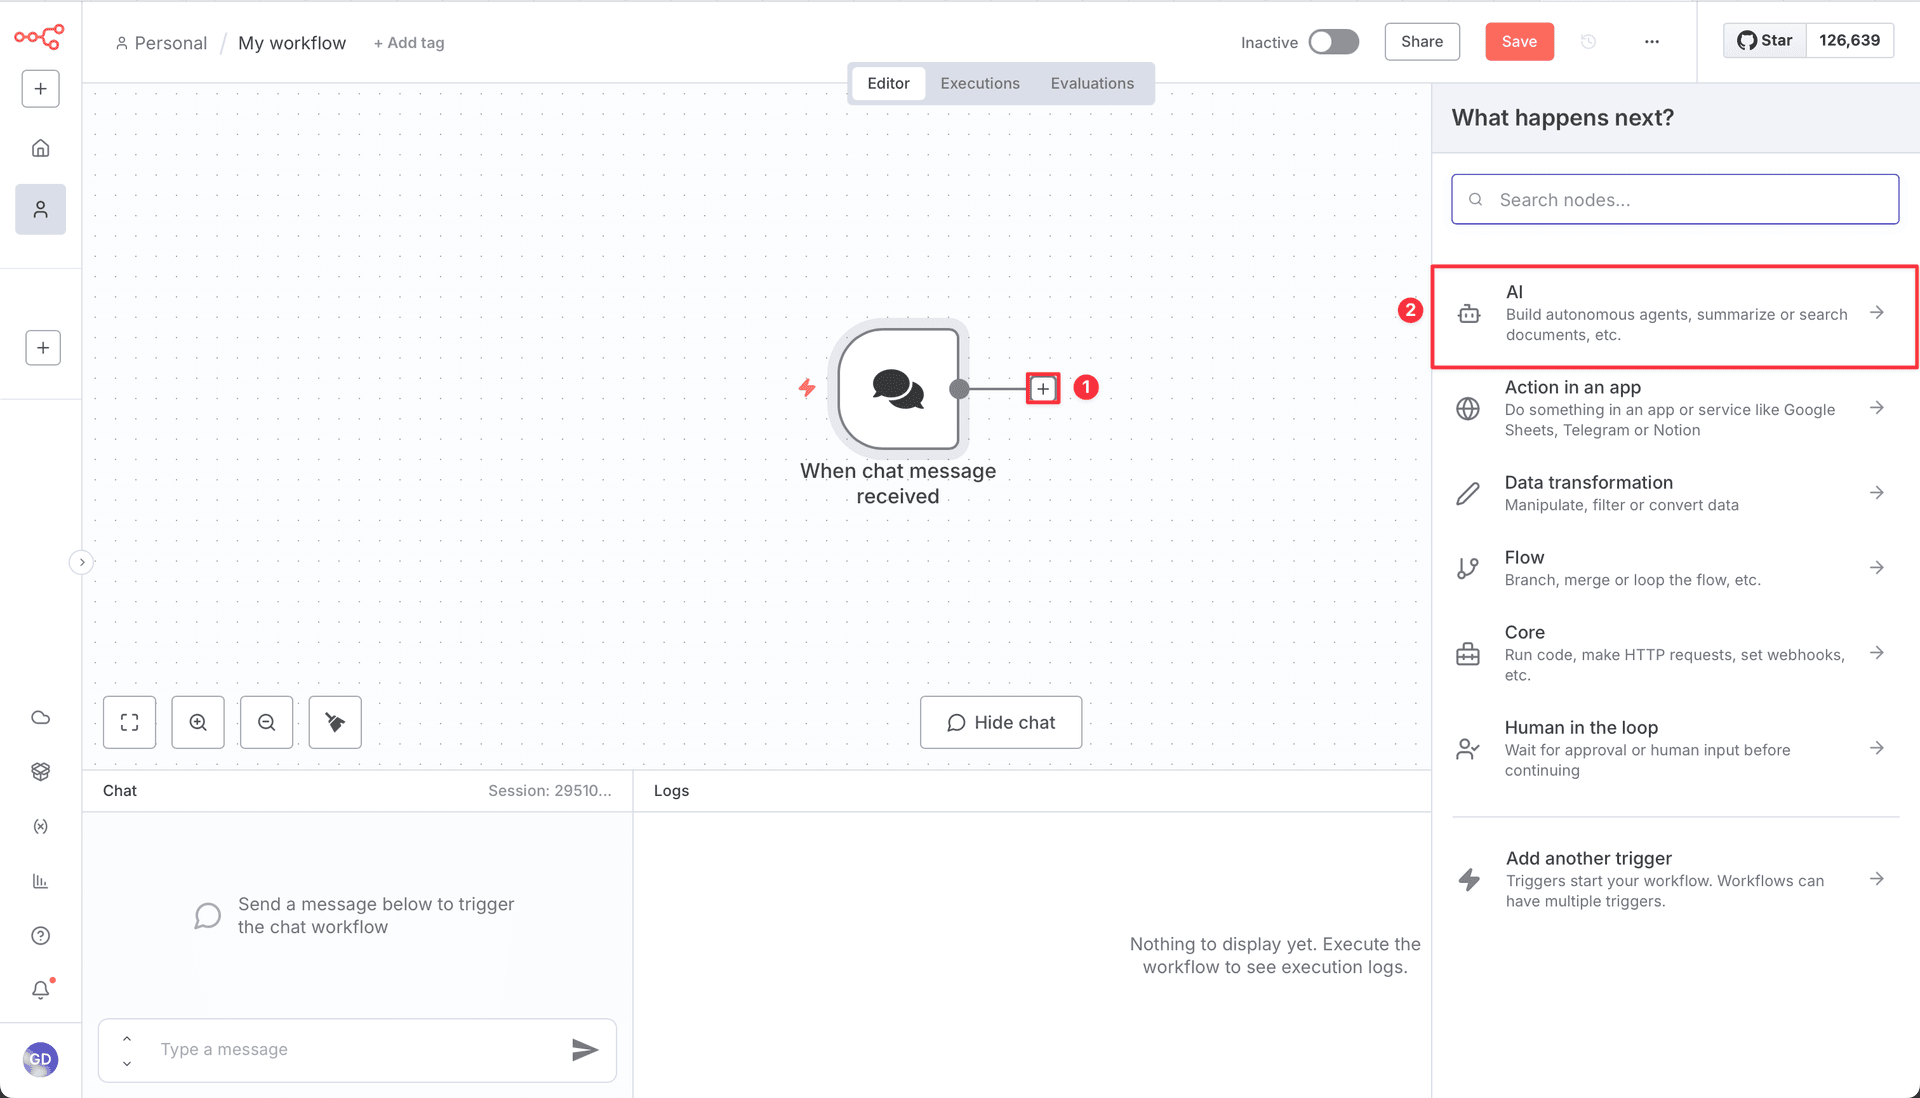1920x1098 pixels.
Task: Open the Insights chart icon
Action: tap(40, 881)
